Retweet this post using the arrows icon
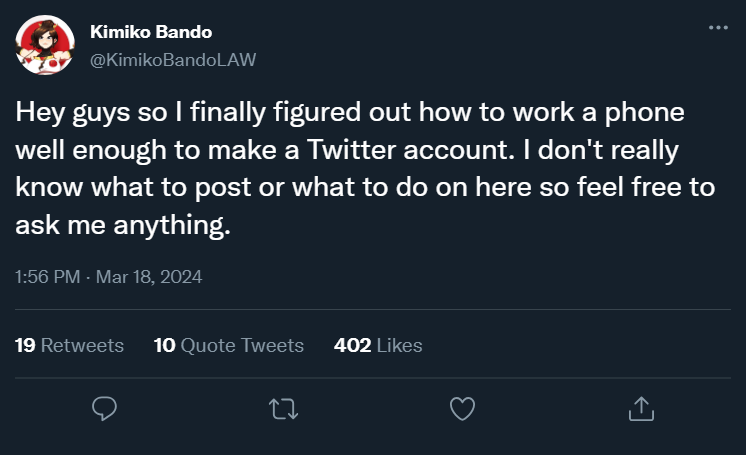Image resolution: width=746 pixels, height=455 pixels. click(283, 407)
